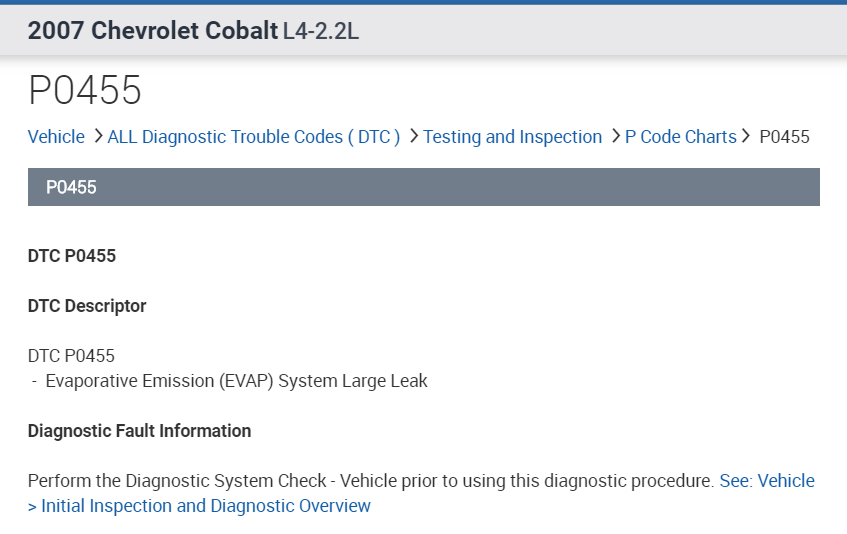Click the chevron right after Vehicle breadcrumb
This screenshot has width=847, height=534.
point(98,136)
